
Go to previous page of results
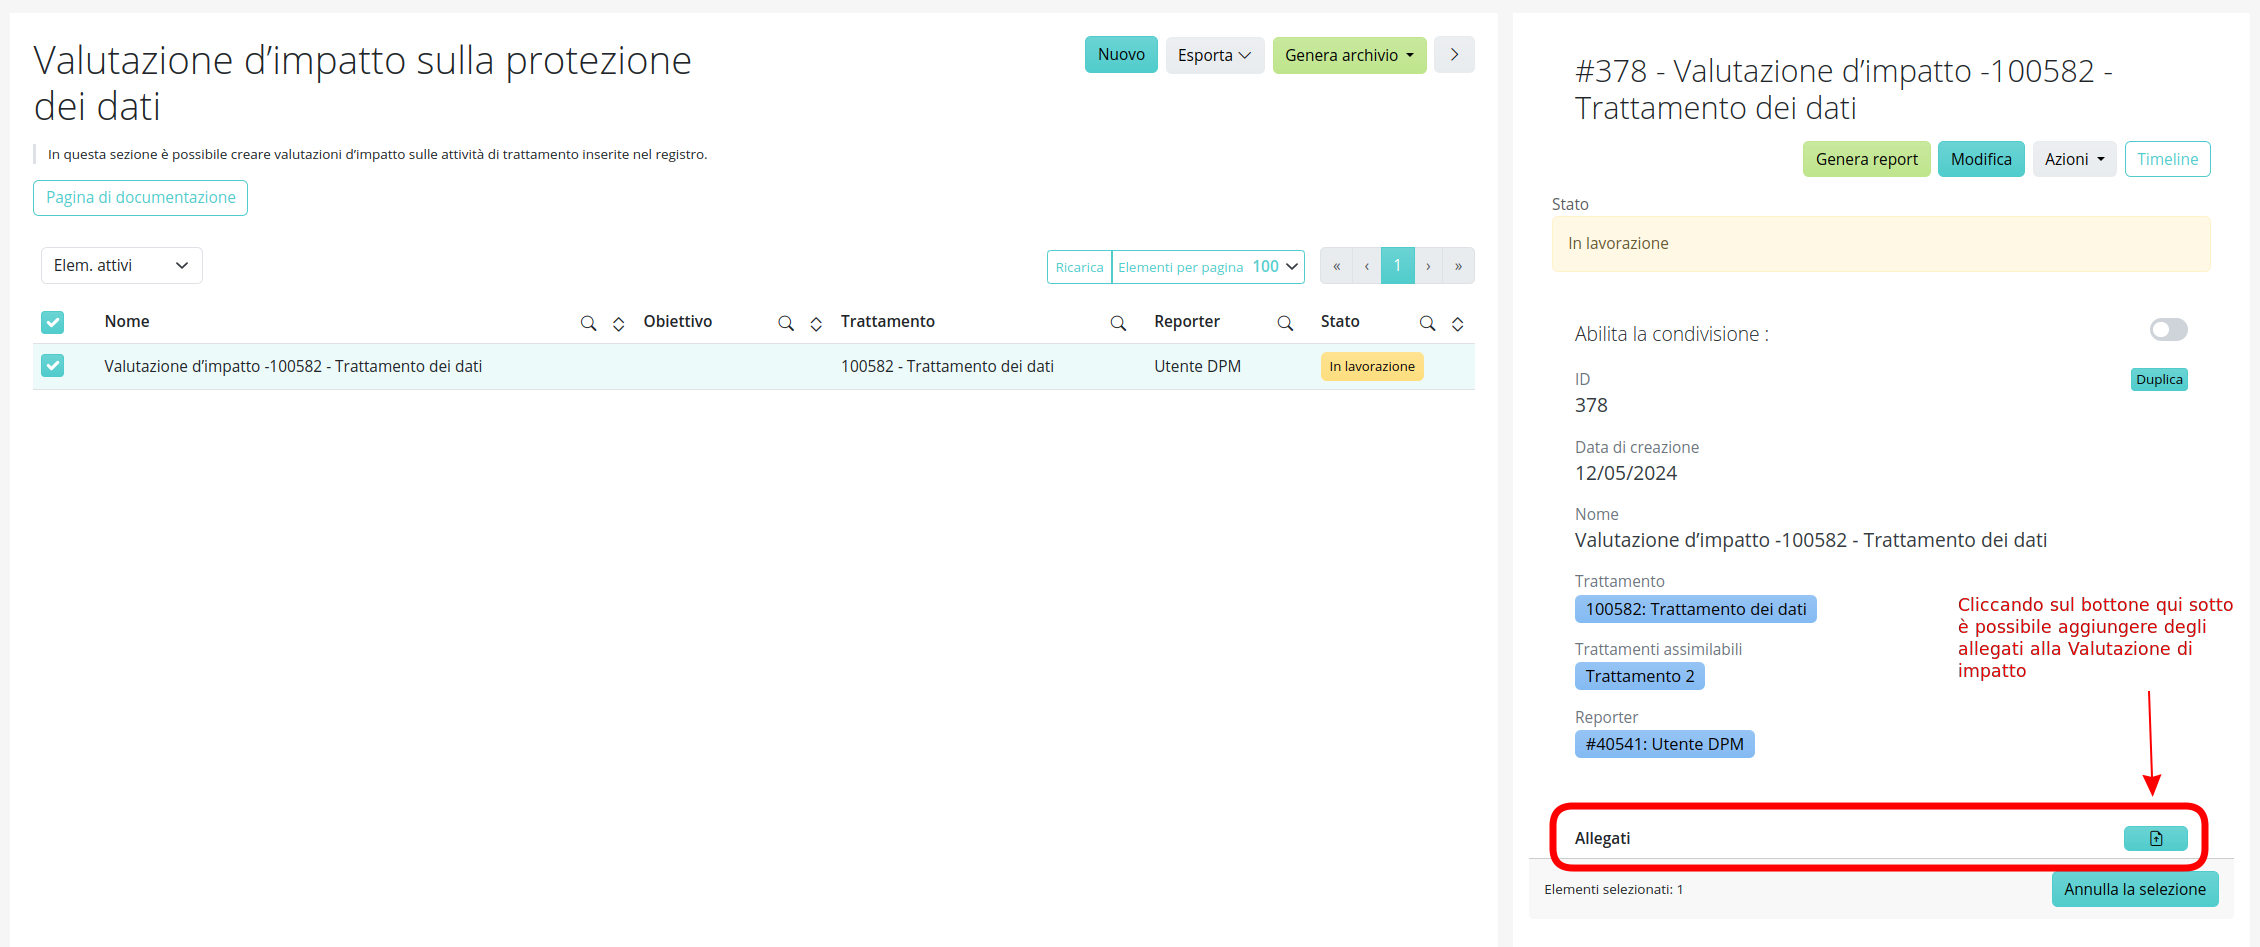1366,266
